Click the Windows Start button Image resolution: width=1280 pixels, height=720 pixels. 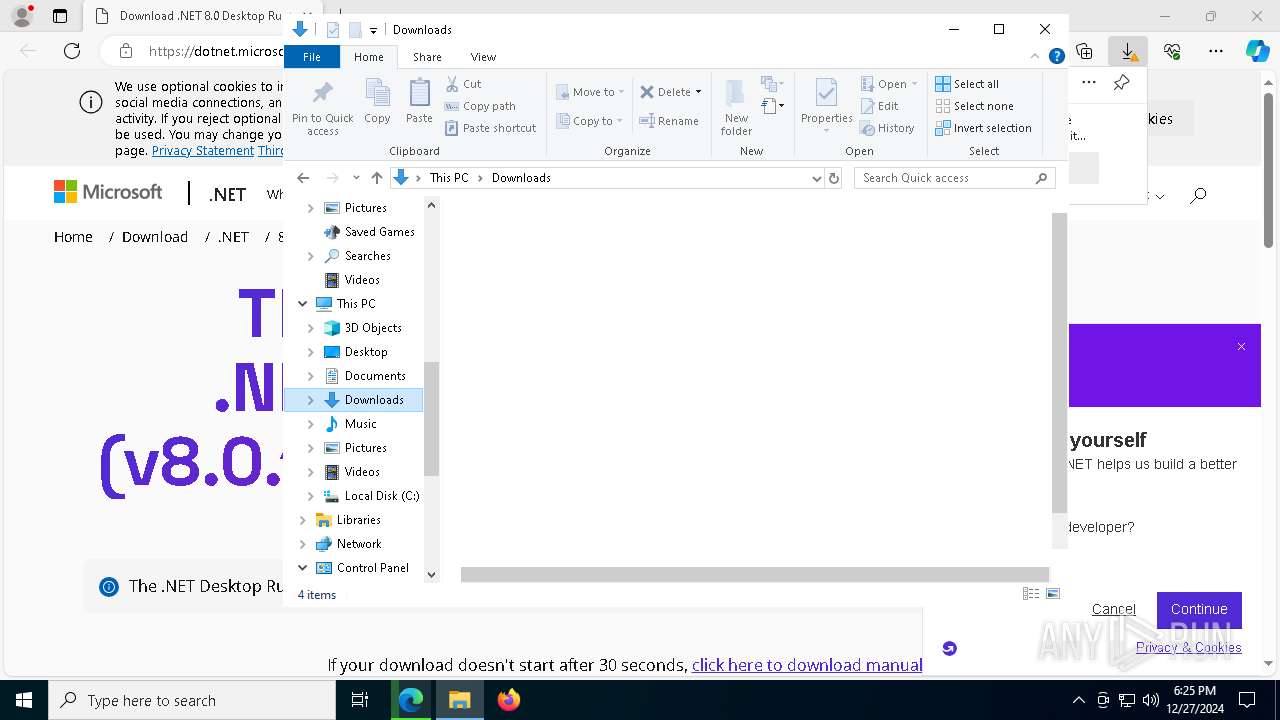click(24, 700)
